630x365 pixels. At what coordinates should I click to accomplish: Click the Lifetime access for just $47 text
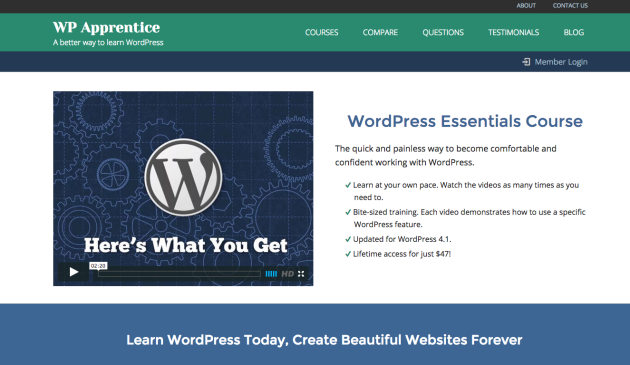[x=402, y=254]
